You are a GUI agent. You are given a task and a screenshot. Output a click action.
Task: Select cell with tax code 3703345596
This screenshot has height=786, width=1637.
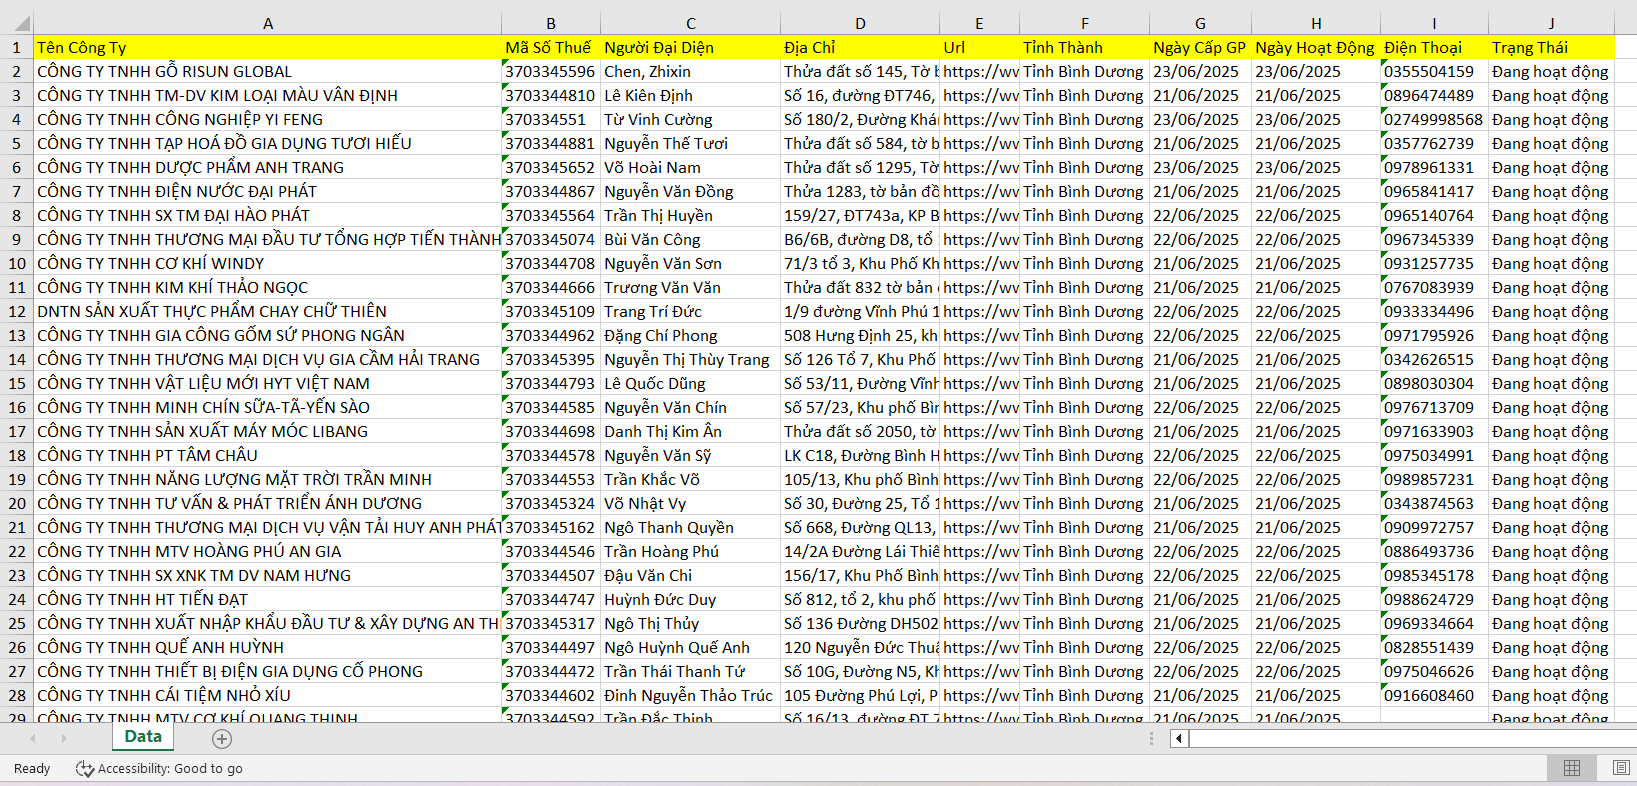550,71
